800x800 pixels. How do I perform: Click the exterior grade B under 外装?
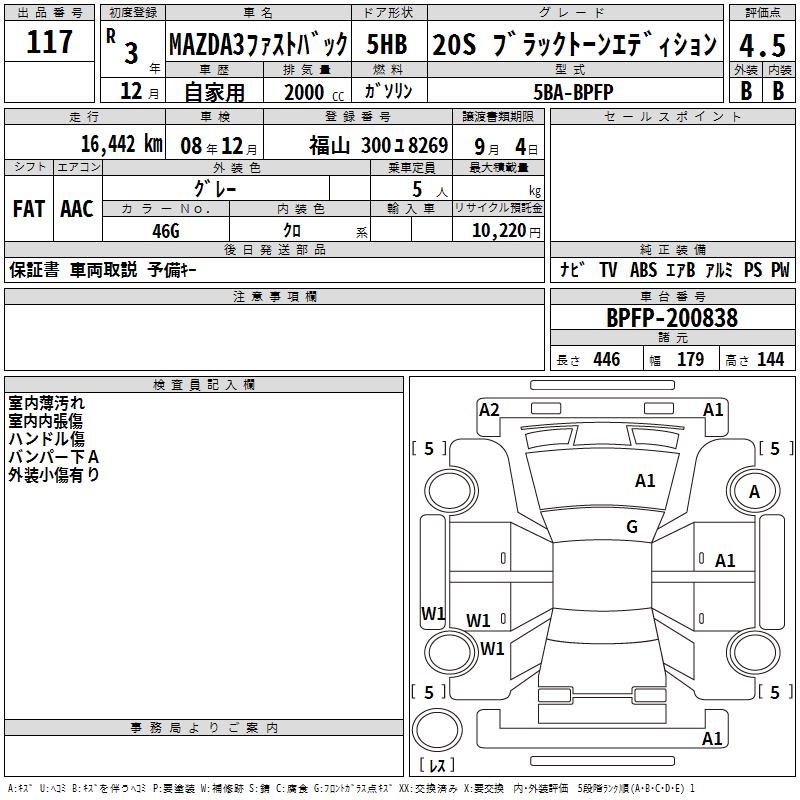click(746, 91)
